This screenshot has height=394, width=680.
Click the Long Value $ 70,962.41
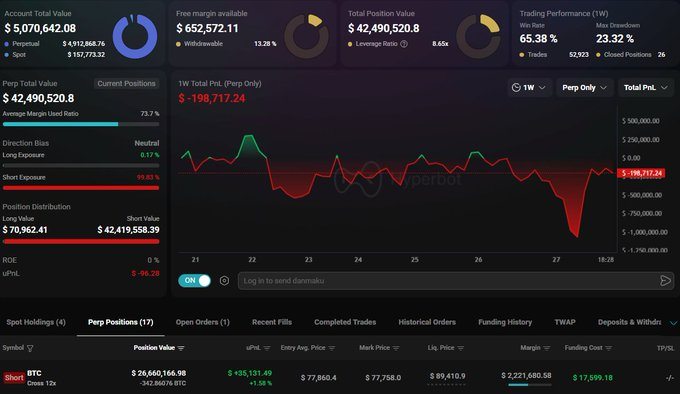click(25, 230)
